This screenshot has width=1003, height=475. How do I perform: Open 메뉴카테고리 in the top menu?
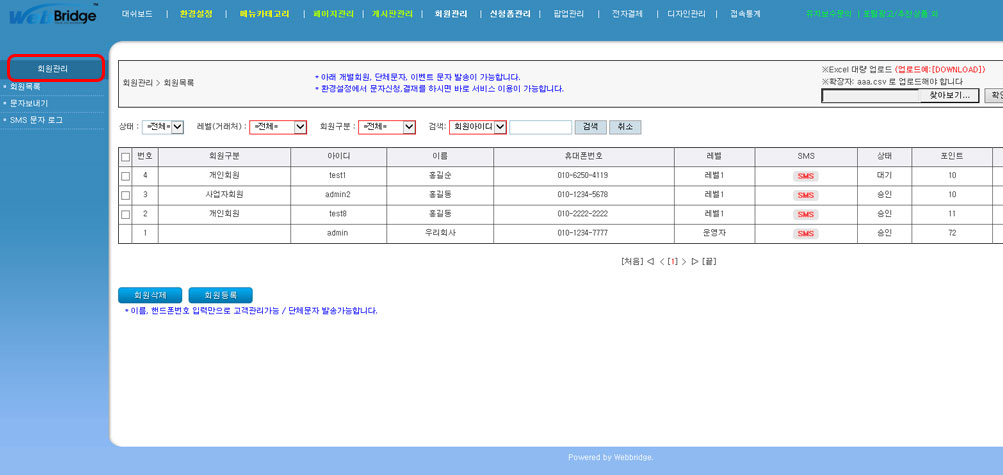click(264, 13)
